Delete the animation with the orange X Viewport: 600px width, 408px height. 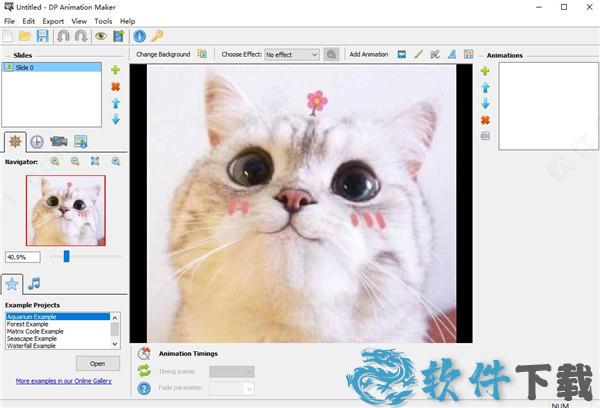pyautogui.click(x=485, y=120)
